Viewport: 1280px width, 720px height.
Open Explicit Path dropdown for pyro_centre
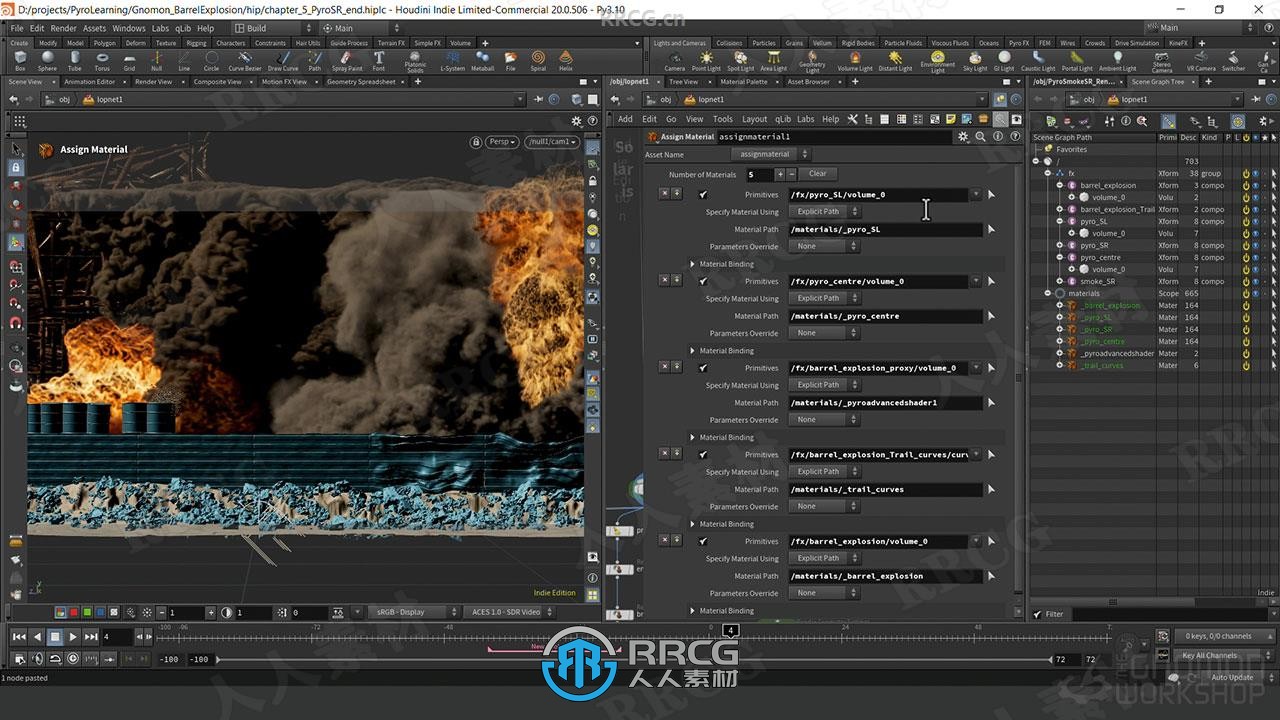(824, 298)
